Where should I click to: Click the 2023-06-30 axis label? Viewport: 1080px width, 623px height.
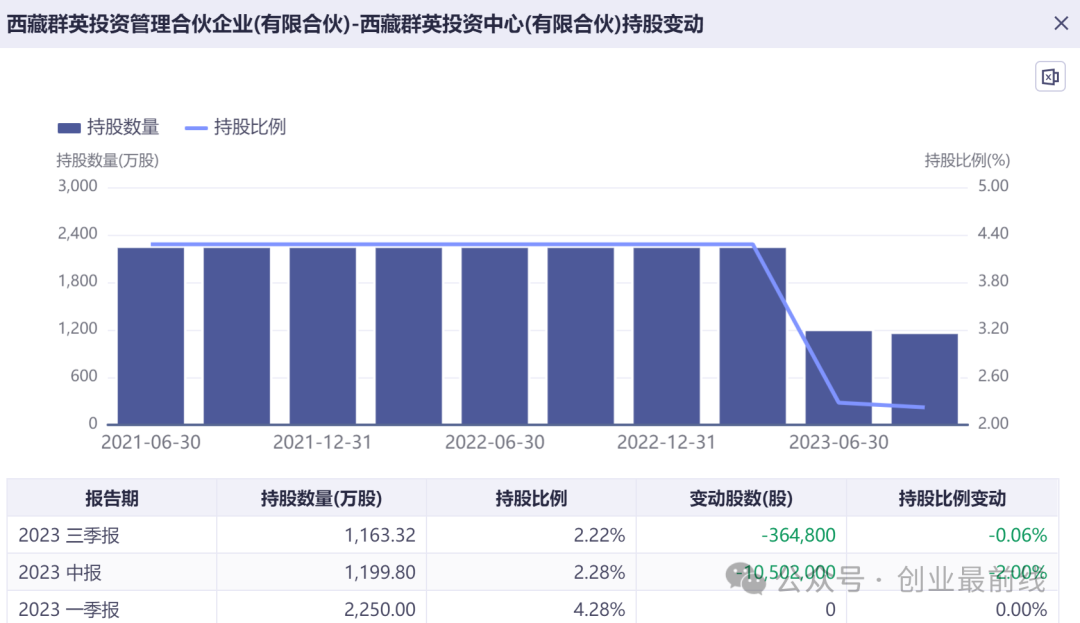[x=838, y=443]
